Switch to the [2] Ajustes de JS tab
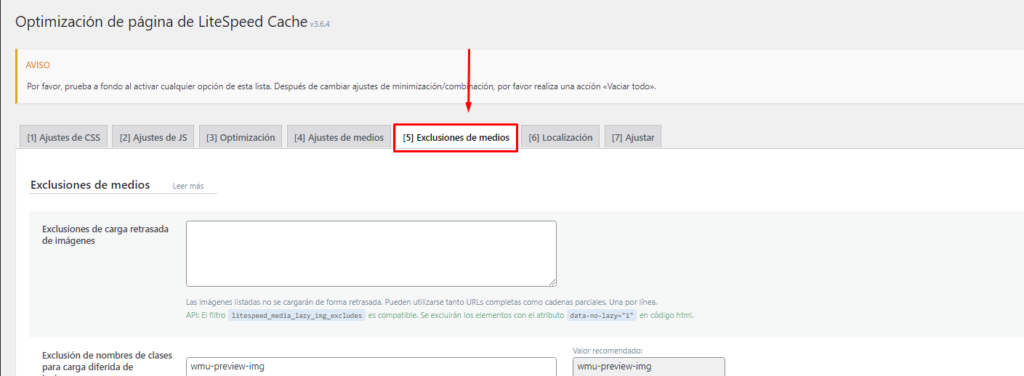The image size is (1024, 376). click(153, 138)
